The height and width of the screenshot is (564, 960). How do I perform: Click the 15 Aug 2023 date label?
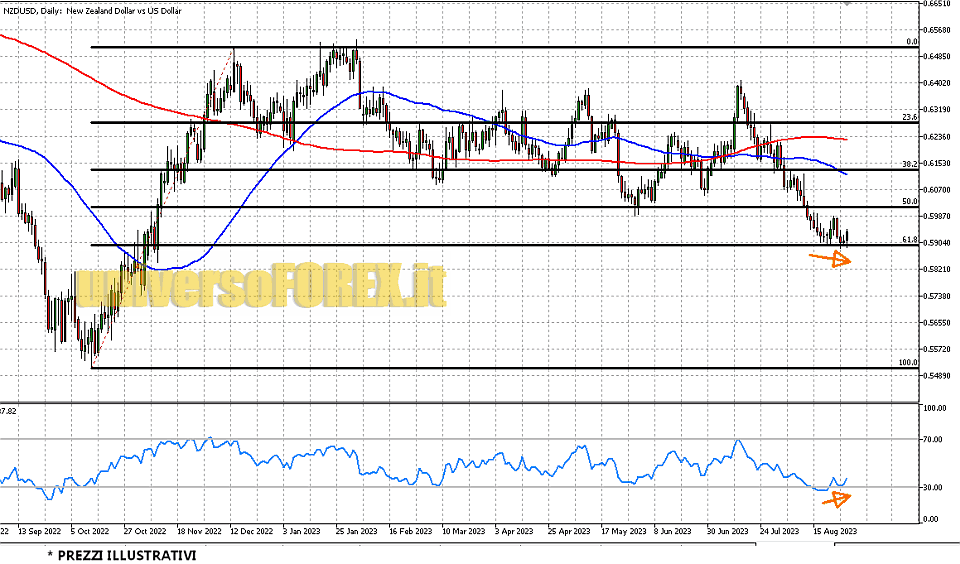(833, 531)
